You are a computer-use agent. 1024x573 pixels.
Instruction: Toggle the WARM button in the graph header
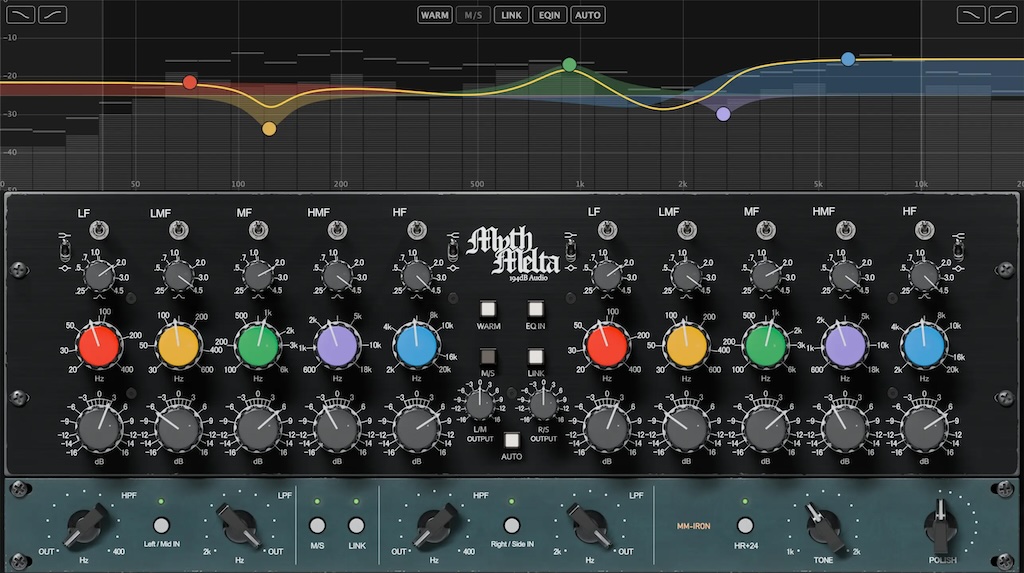pos(435,15)
